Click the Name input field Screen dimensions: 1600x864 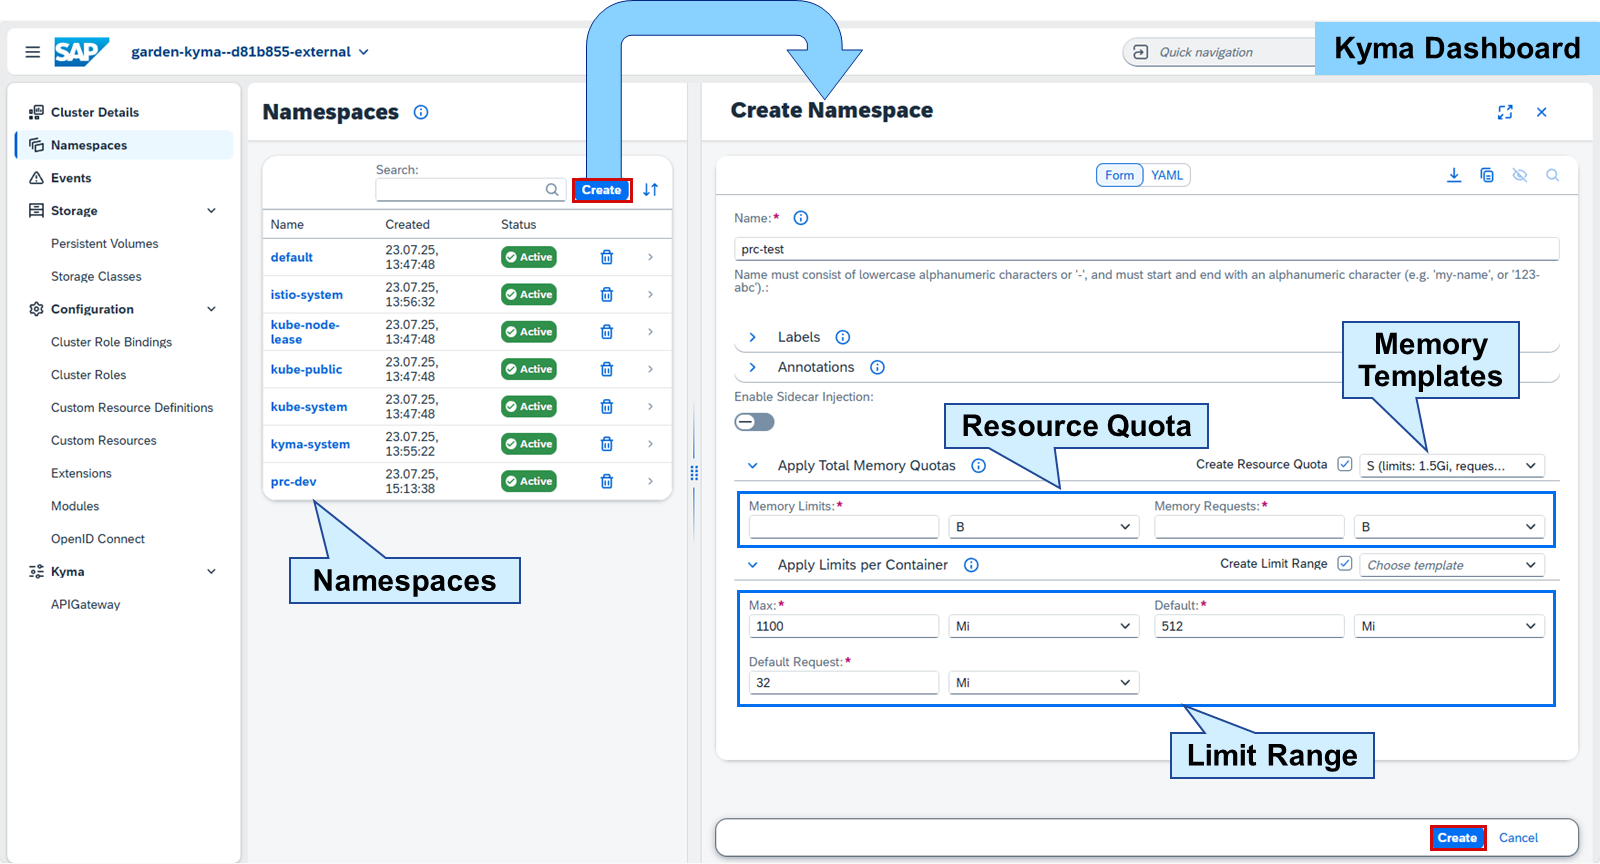(x=1146, y=249)
